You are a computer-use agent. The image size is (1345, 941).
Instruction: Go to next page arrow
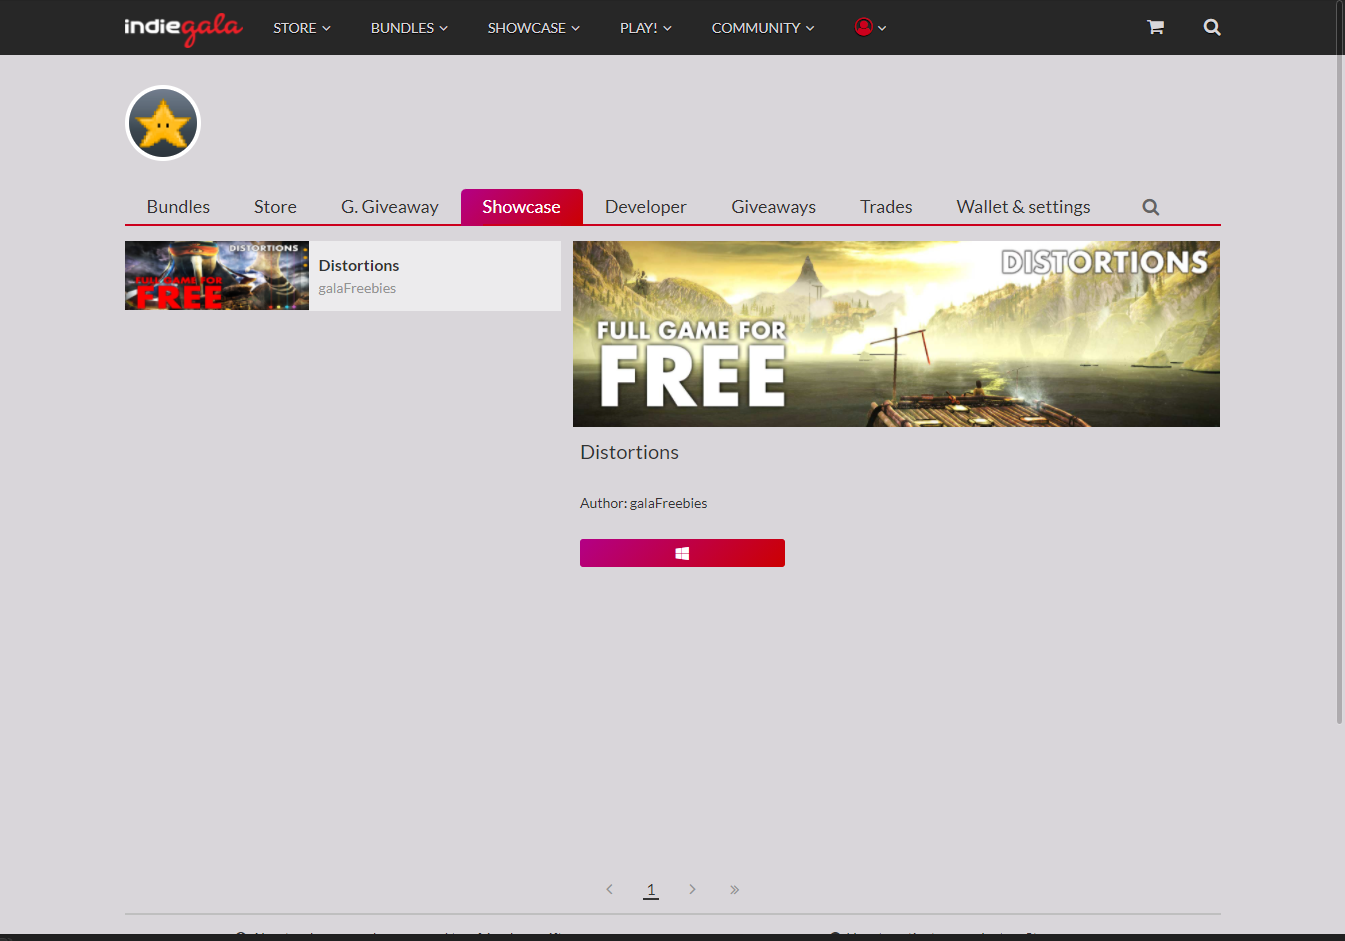click(692, 889)
